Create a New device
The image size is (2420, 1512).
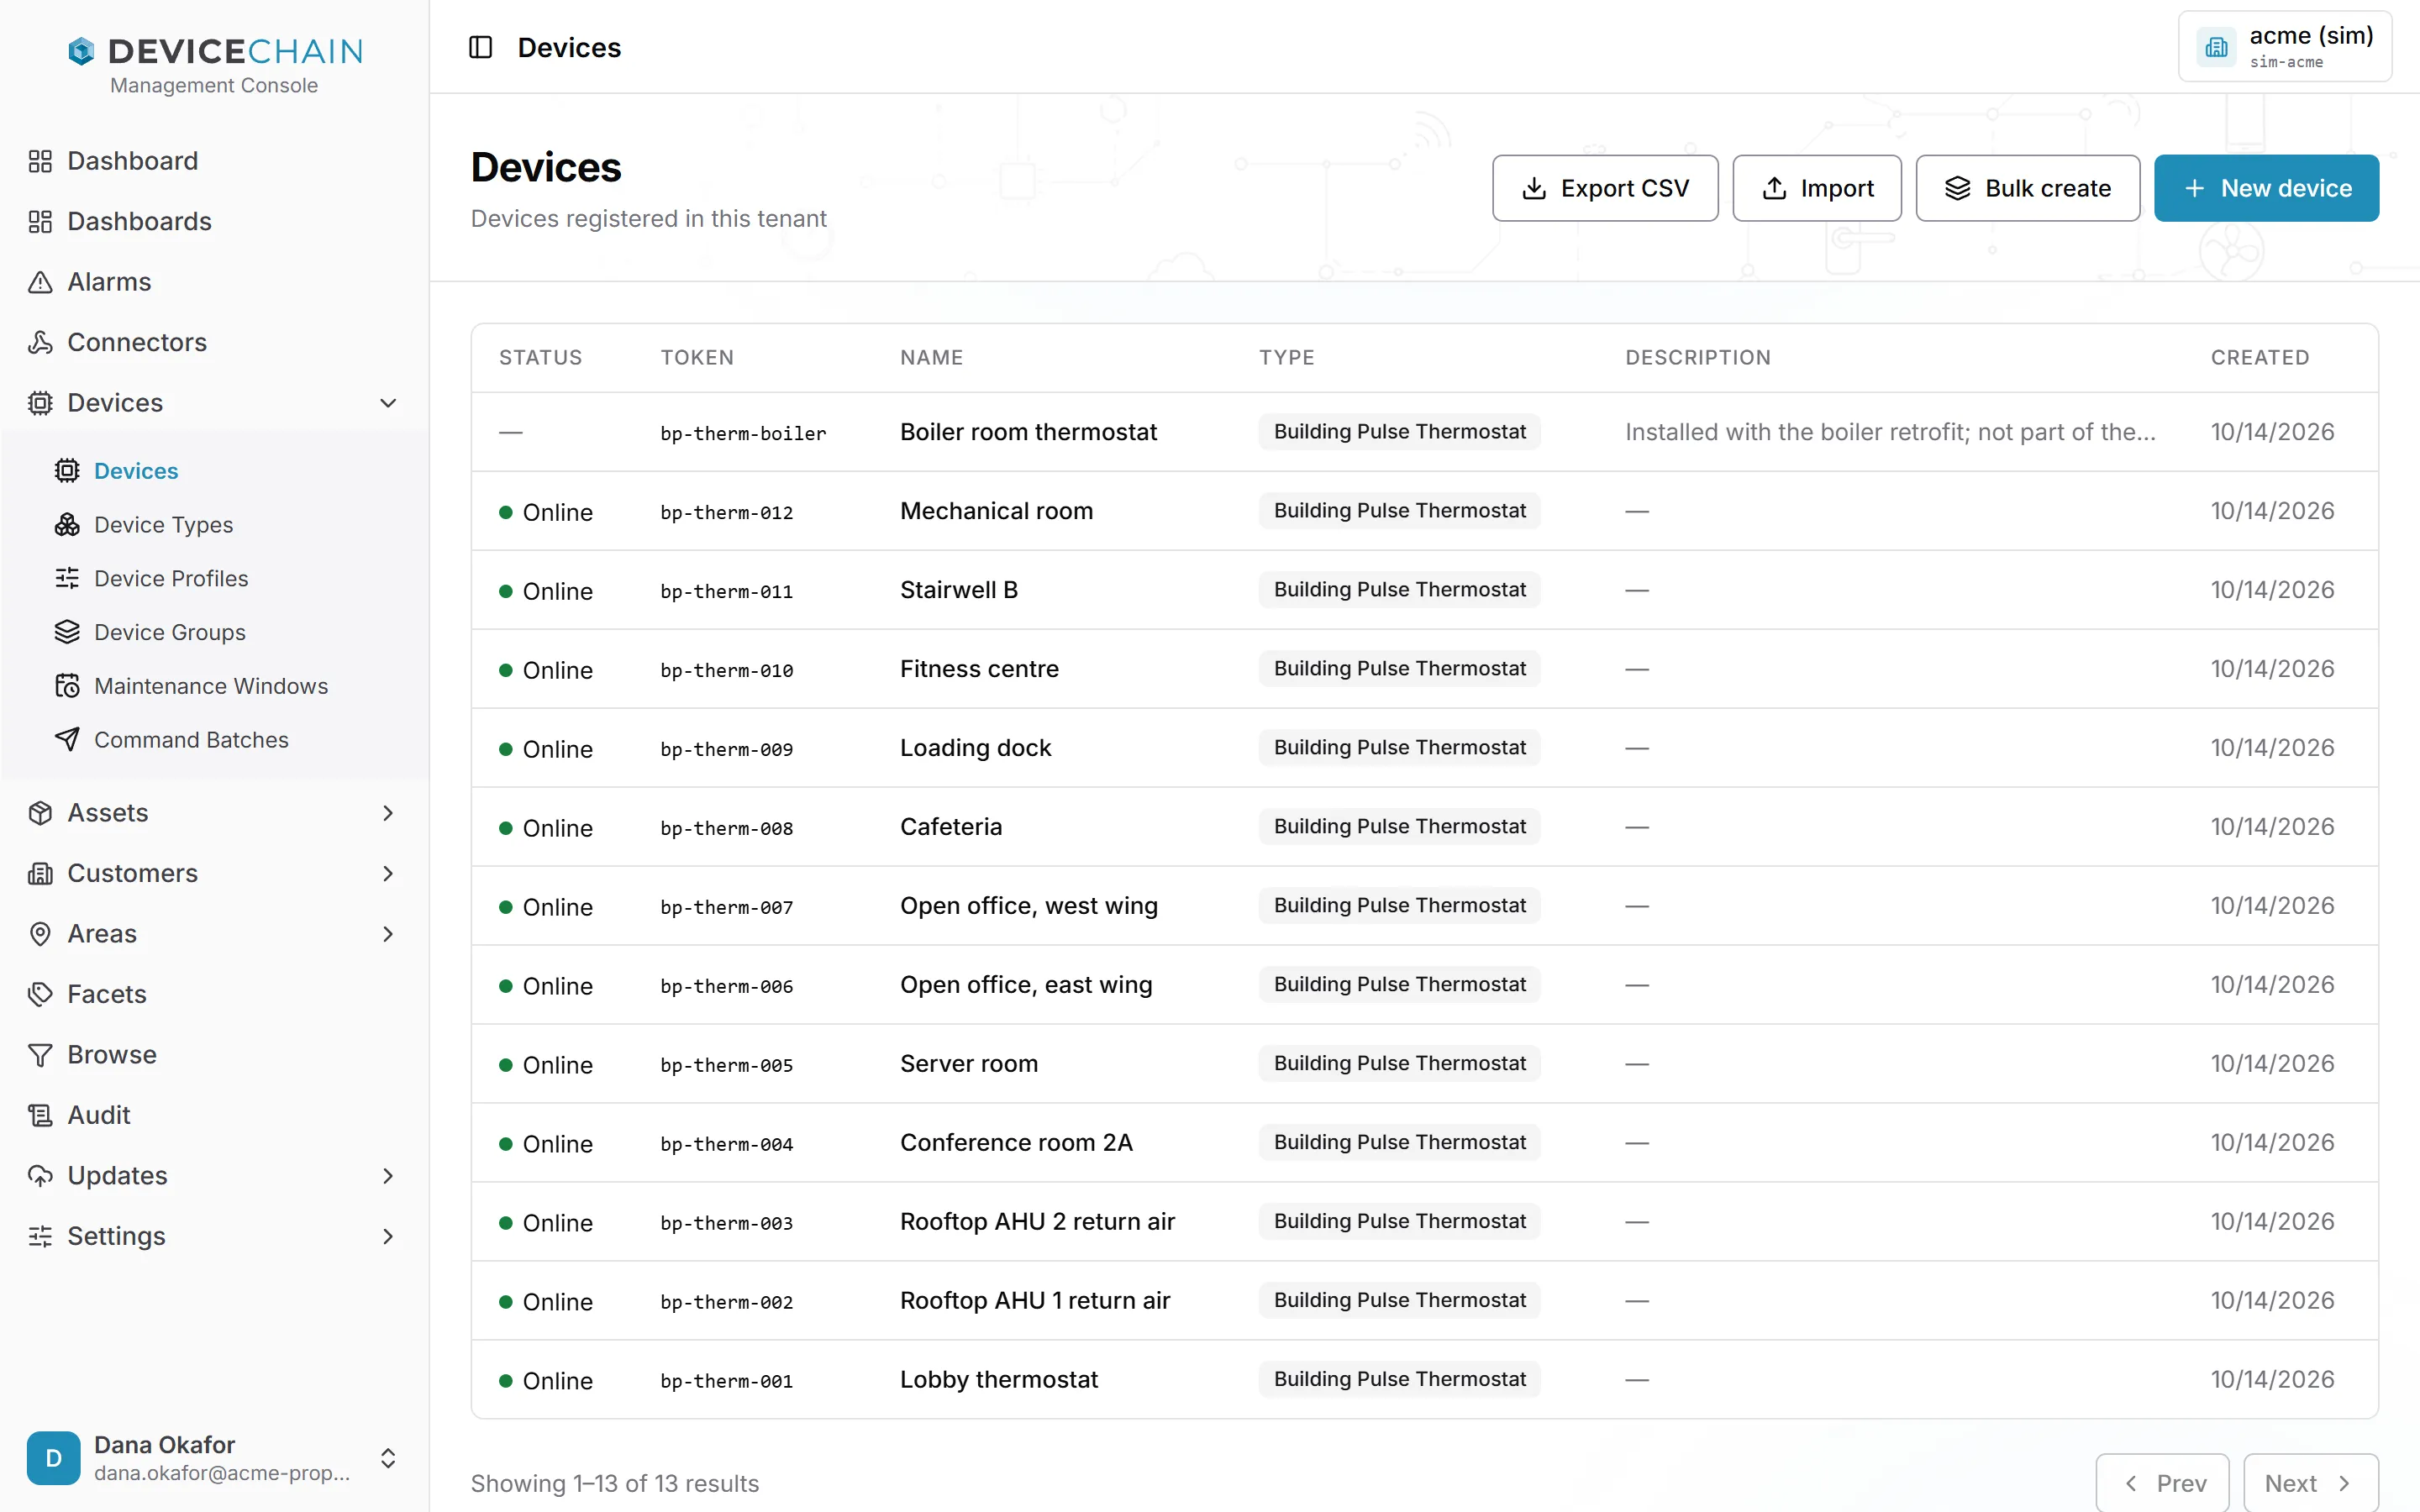click(2266, 188)
